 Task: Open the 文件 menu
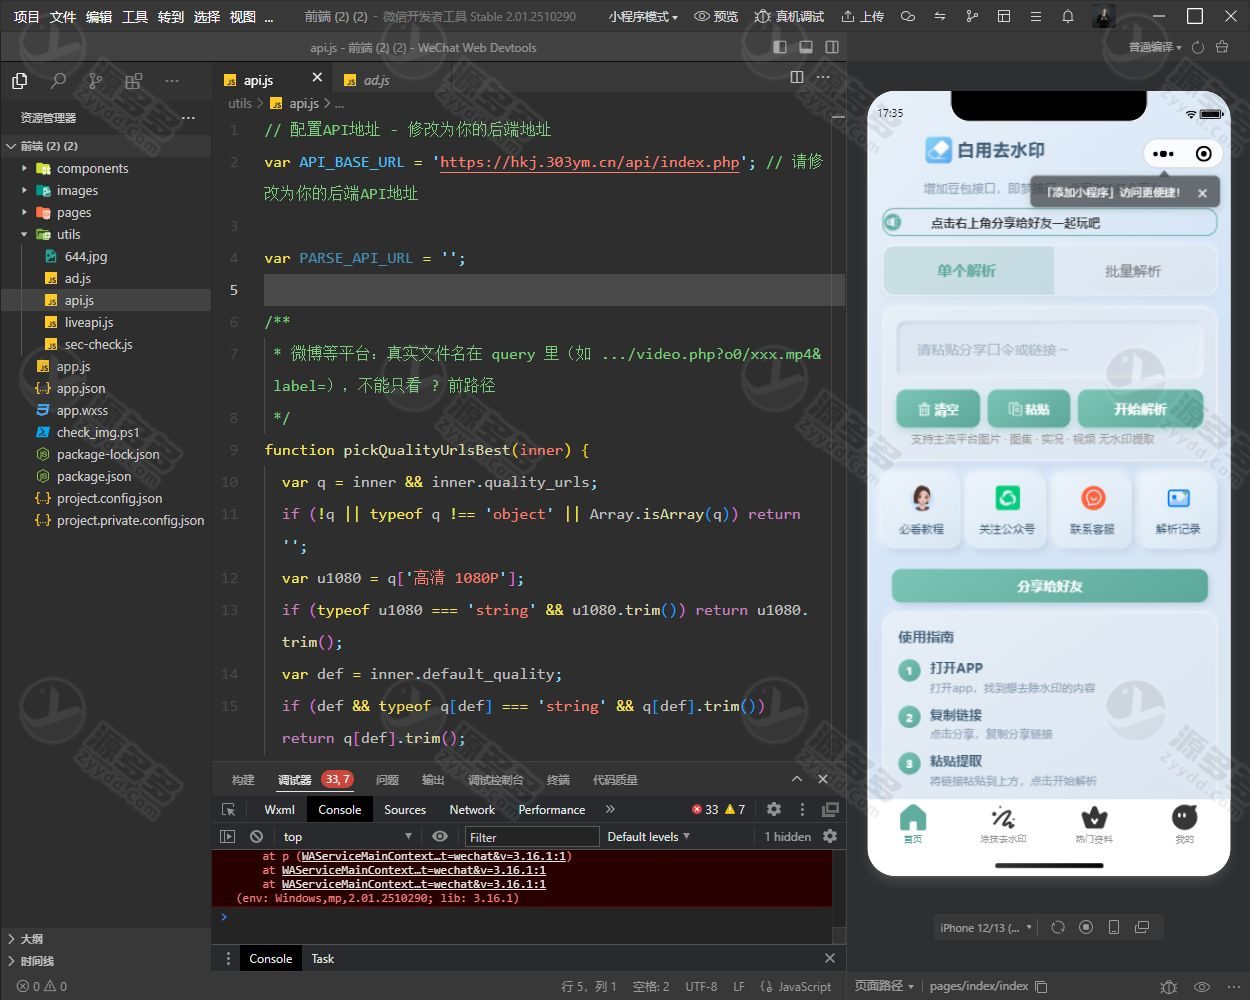coord(63,17)
